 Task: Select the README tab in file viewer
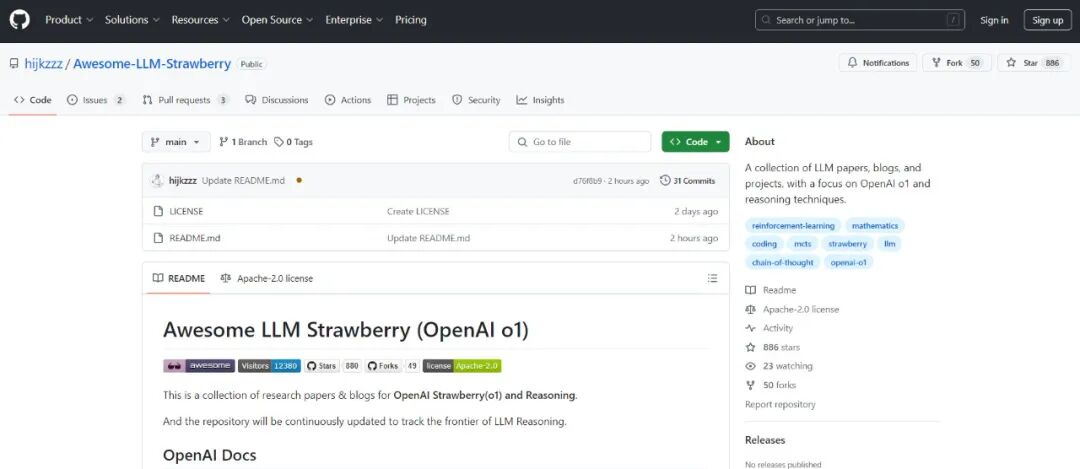coord(178,278)
